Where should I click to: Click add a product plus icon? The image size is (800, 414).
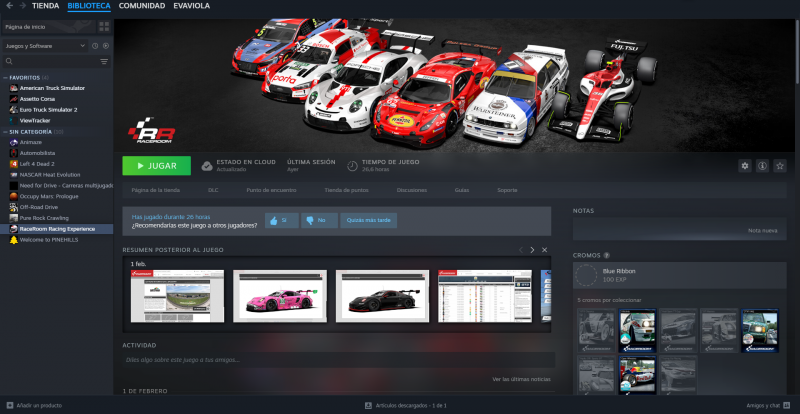click(10, 405)
